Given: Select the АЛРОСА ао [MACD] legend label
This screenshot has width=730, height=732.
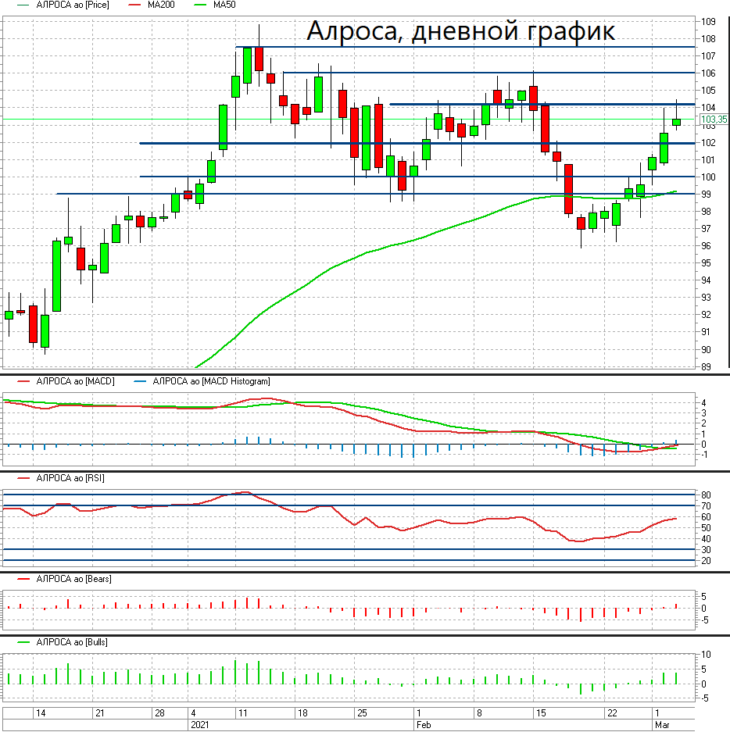Looking at the screenshot, I should point(75,381).
